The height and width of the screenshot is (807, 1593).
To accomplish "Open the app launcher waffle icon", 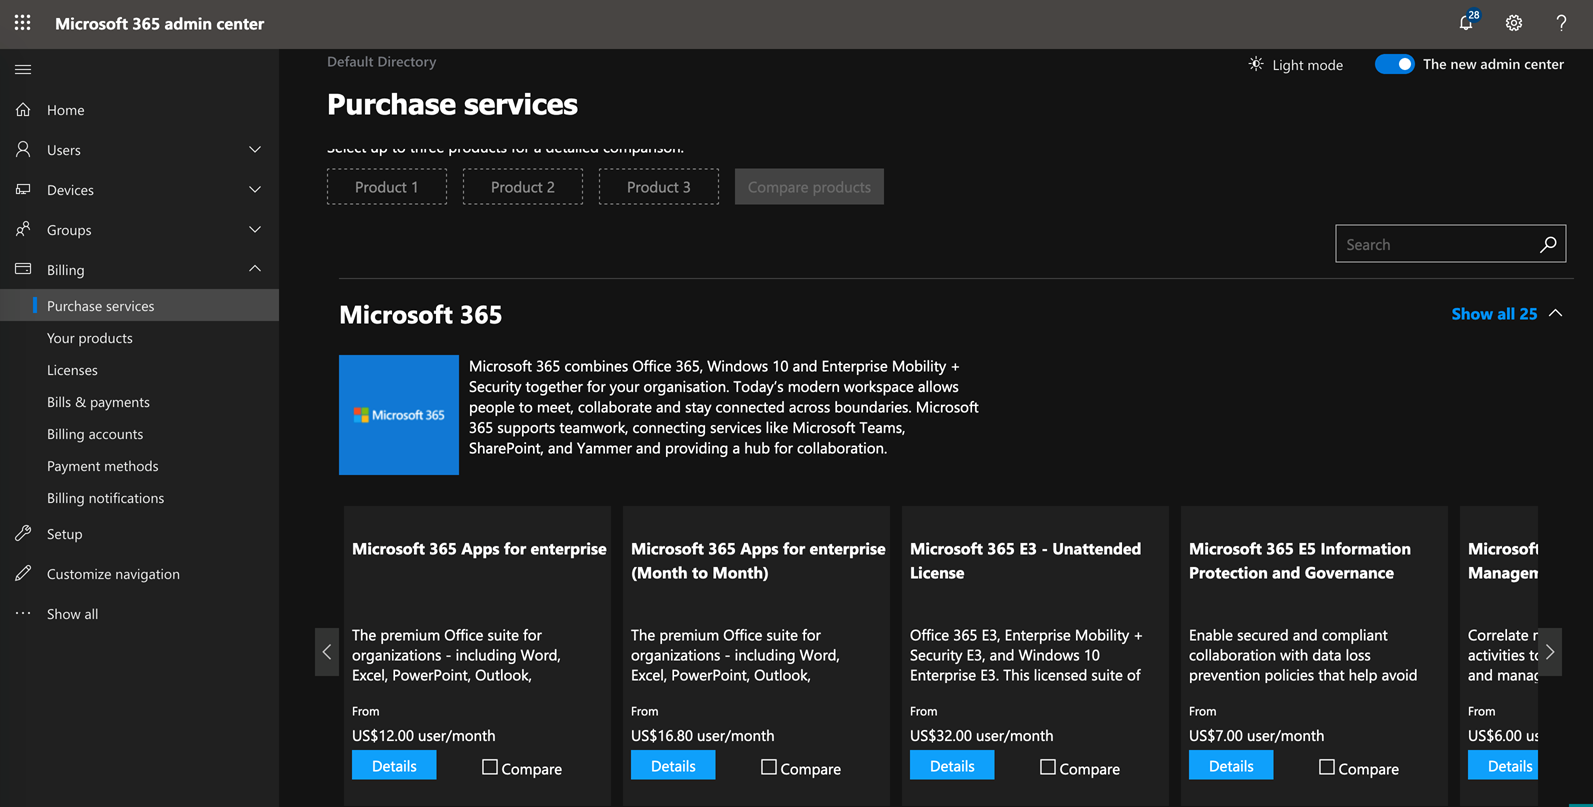I will coord(22,23).
